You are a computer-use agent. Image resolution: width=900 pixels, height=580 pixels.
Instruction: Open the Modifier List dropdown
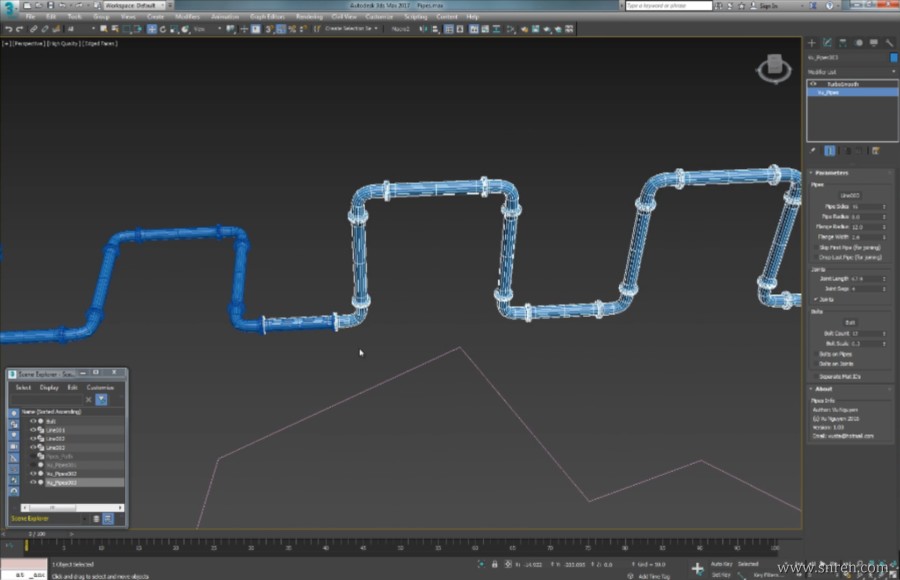(852, 72)
